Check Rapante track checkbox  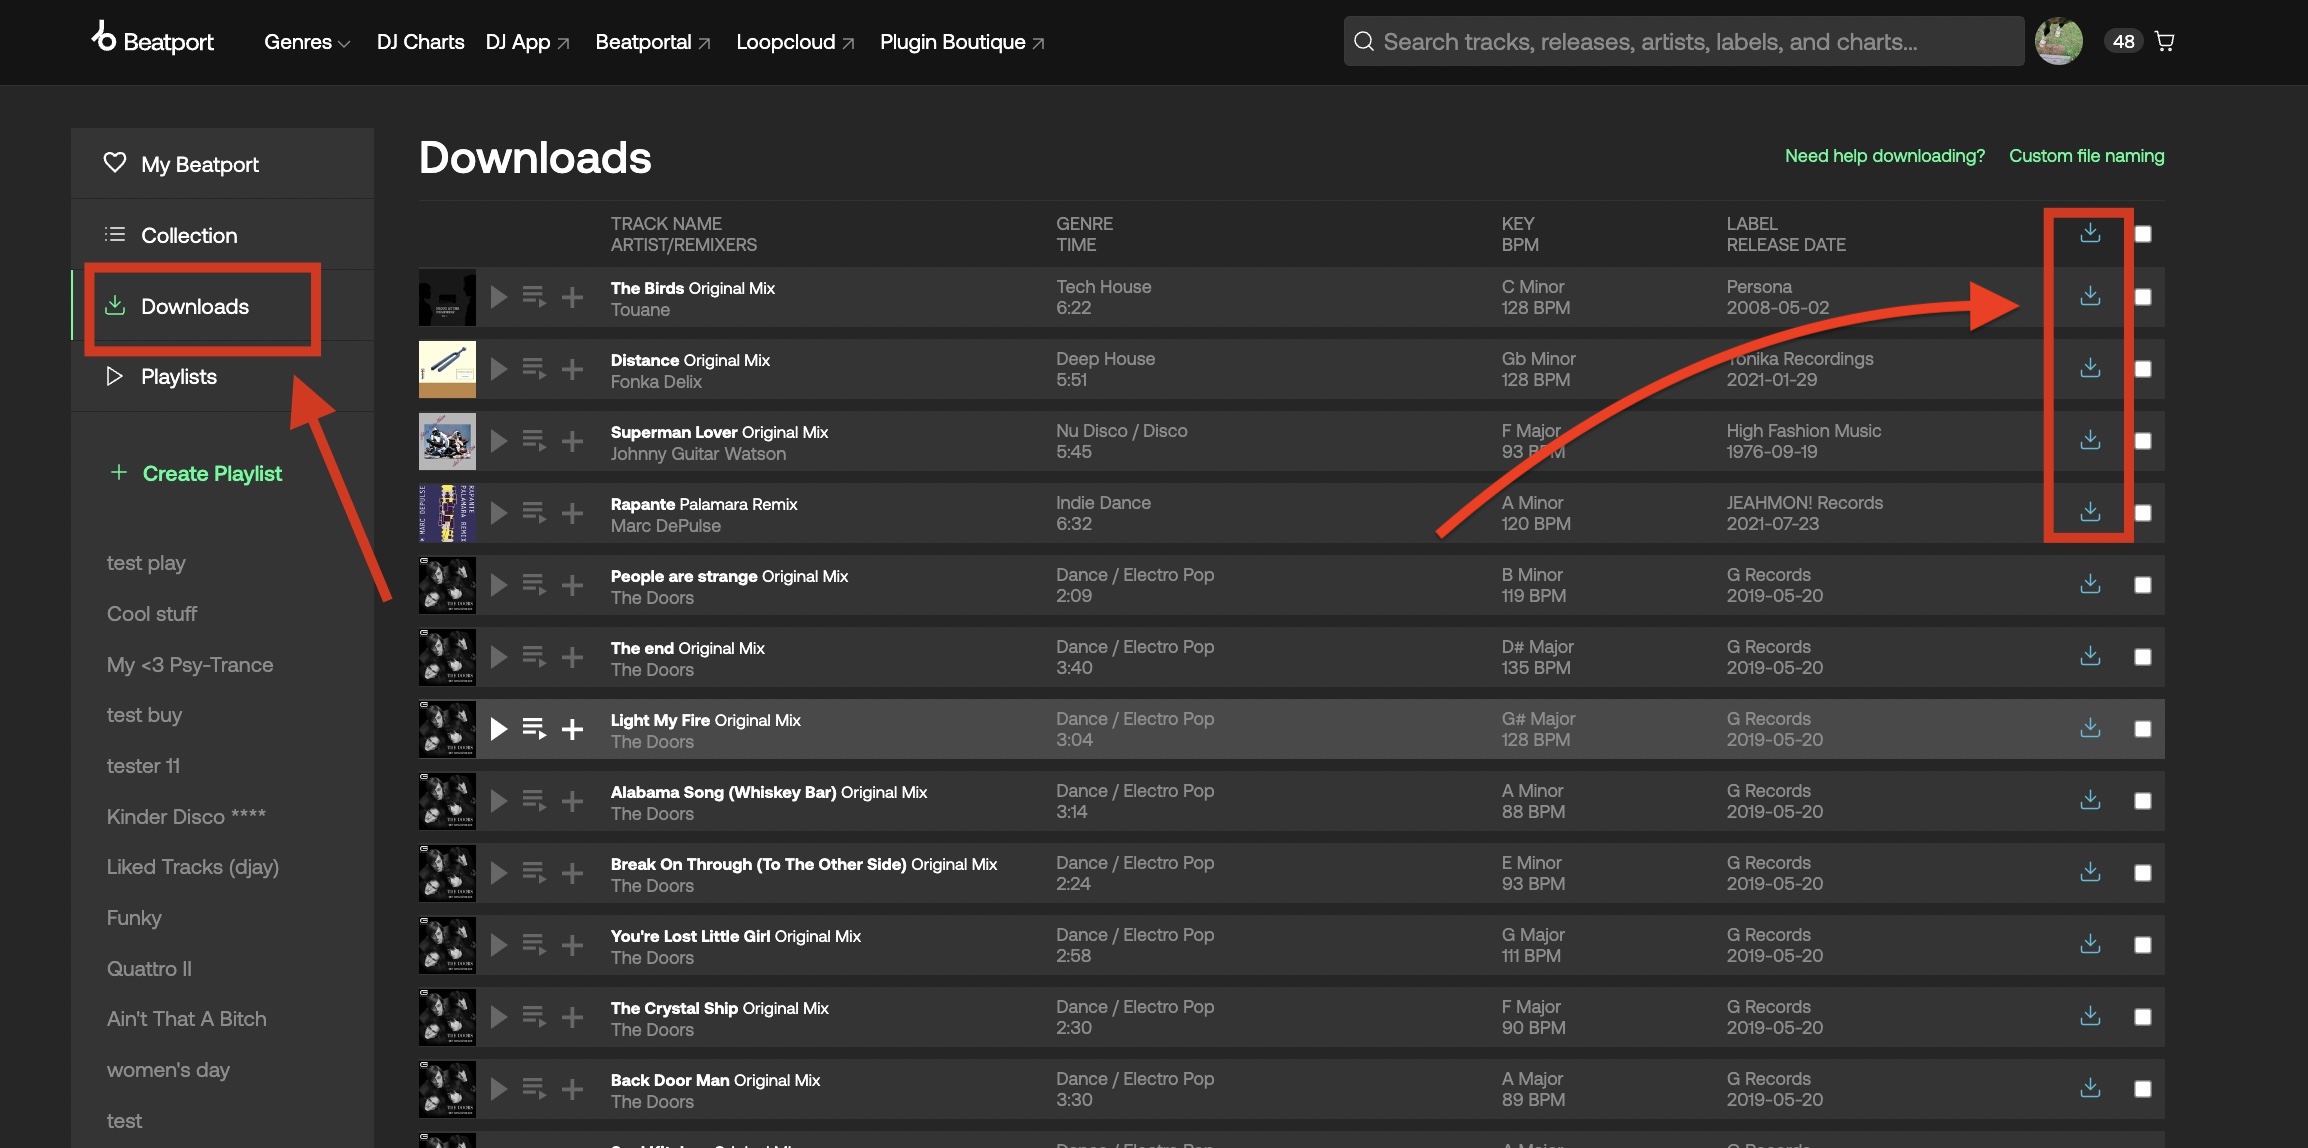(2143, 513)
